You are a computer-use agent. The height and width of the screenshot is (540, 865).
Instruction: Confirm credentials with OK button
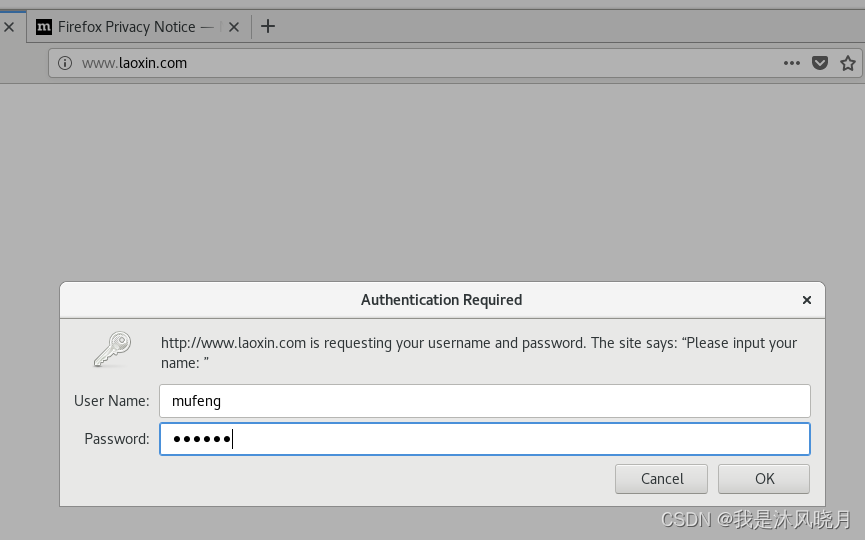coord(764,479)
